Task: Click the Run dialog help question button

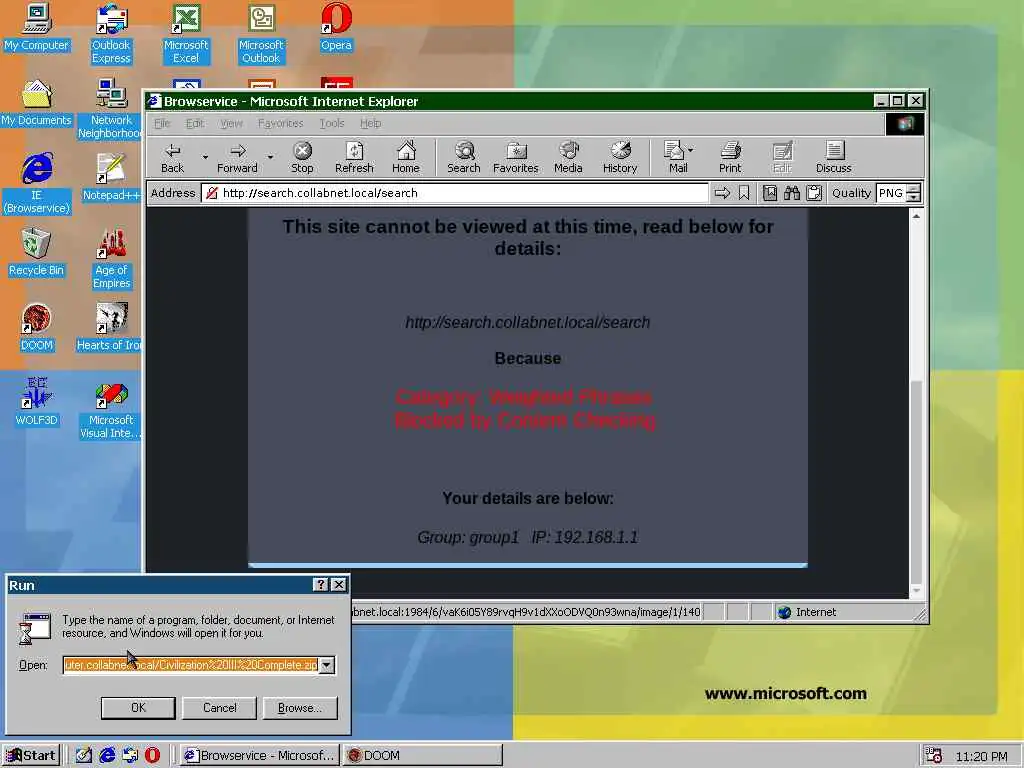Action: tap(321, 585)
